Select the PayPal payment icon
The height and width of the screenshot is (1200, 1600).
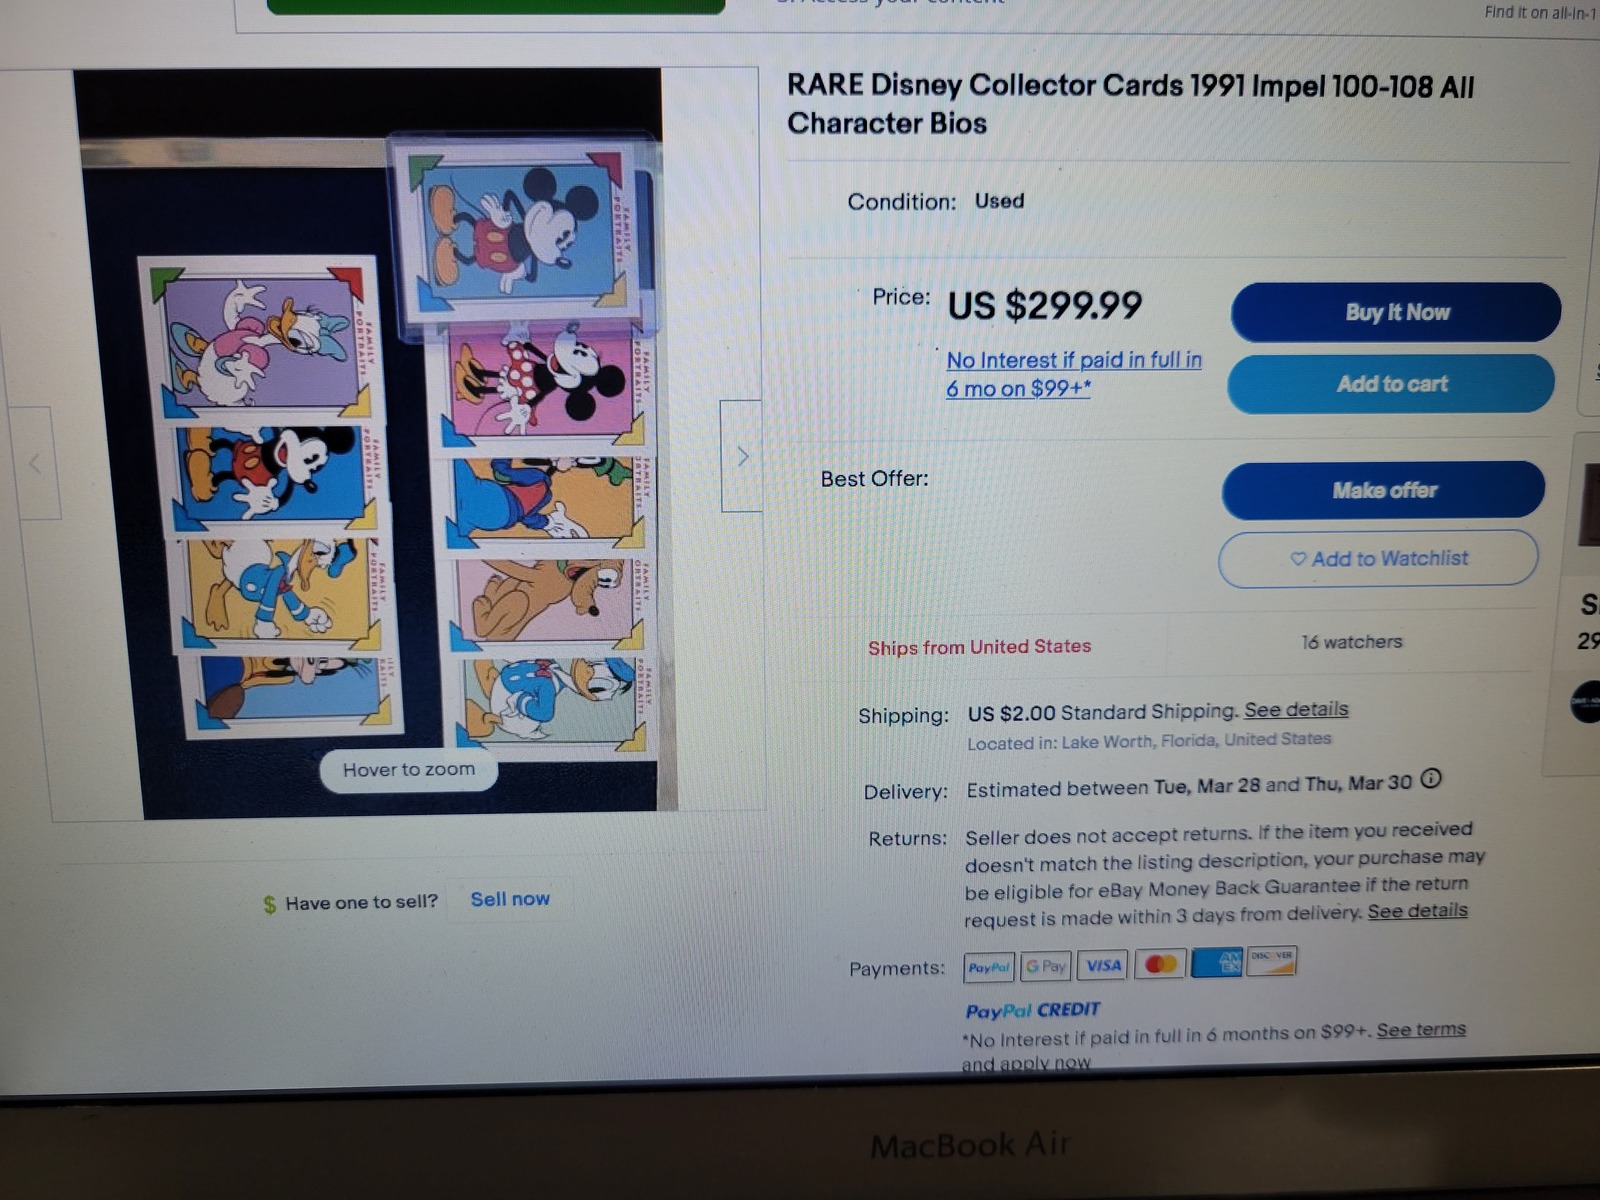pos(989,967)
